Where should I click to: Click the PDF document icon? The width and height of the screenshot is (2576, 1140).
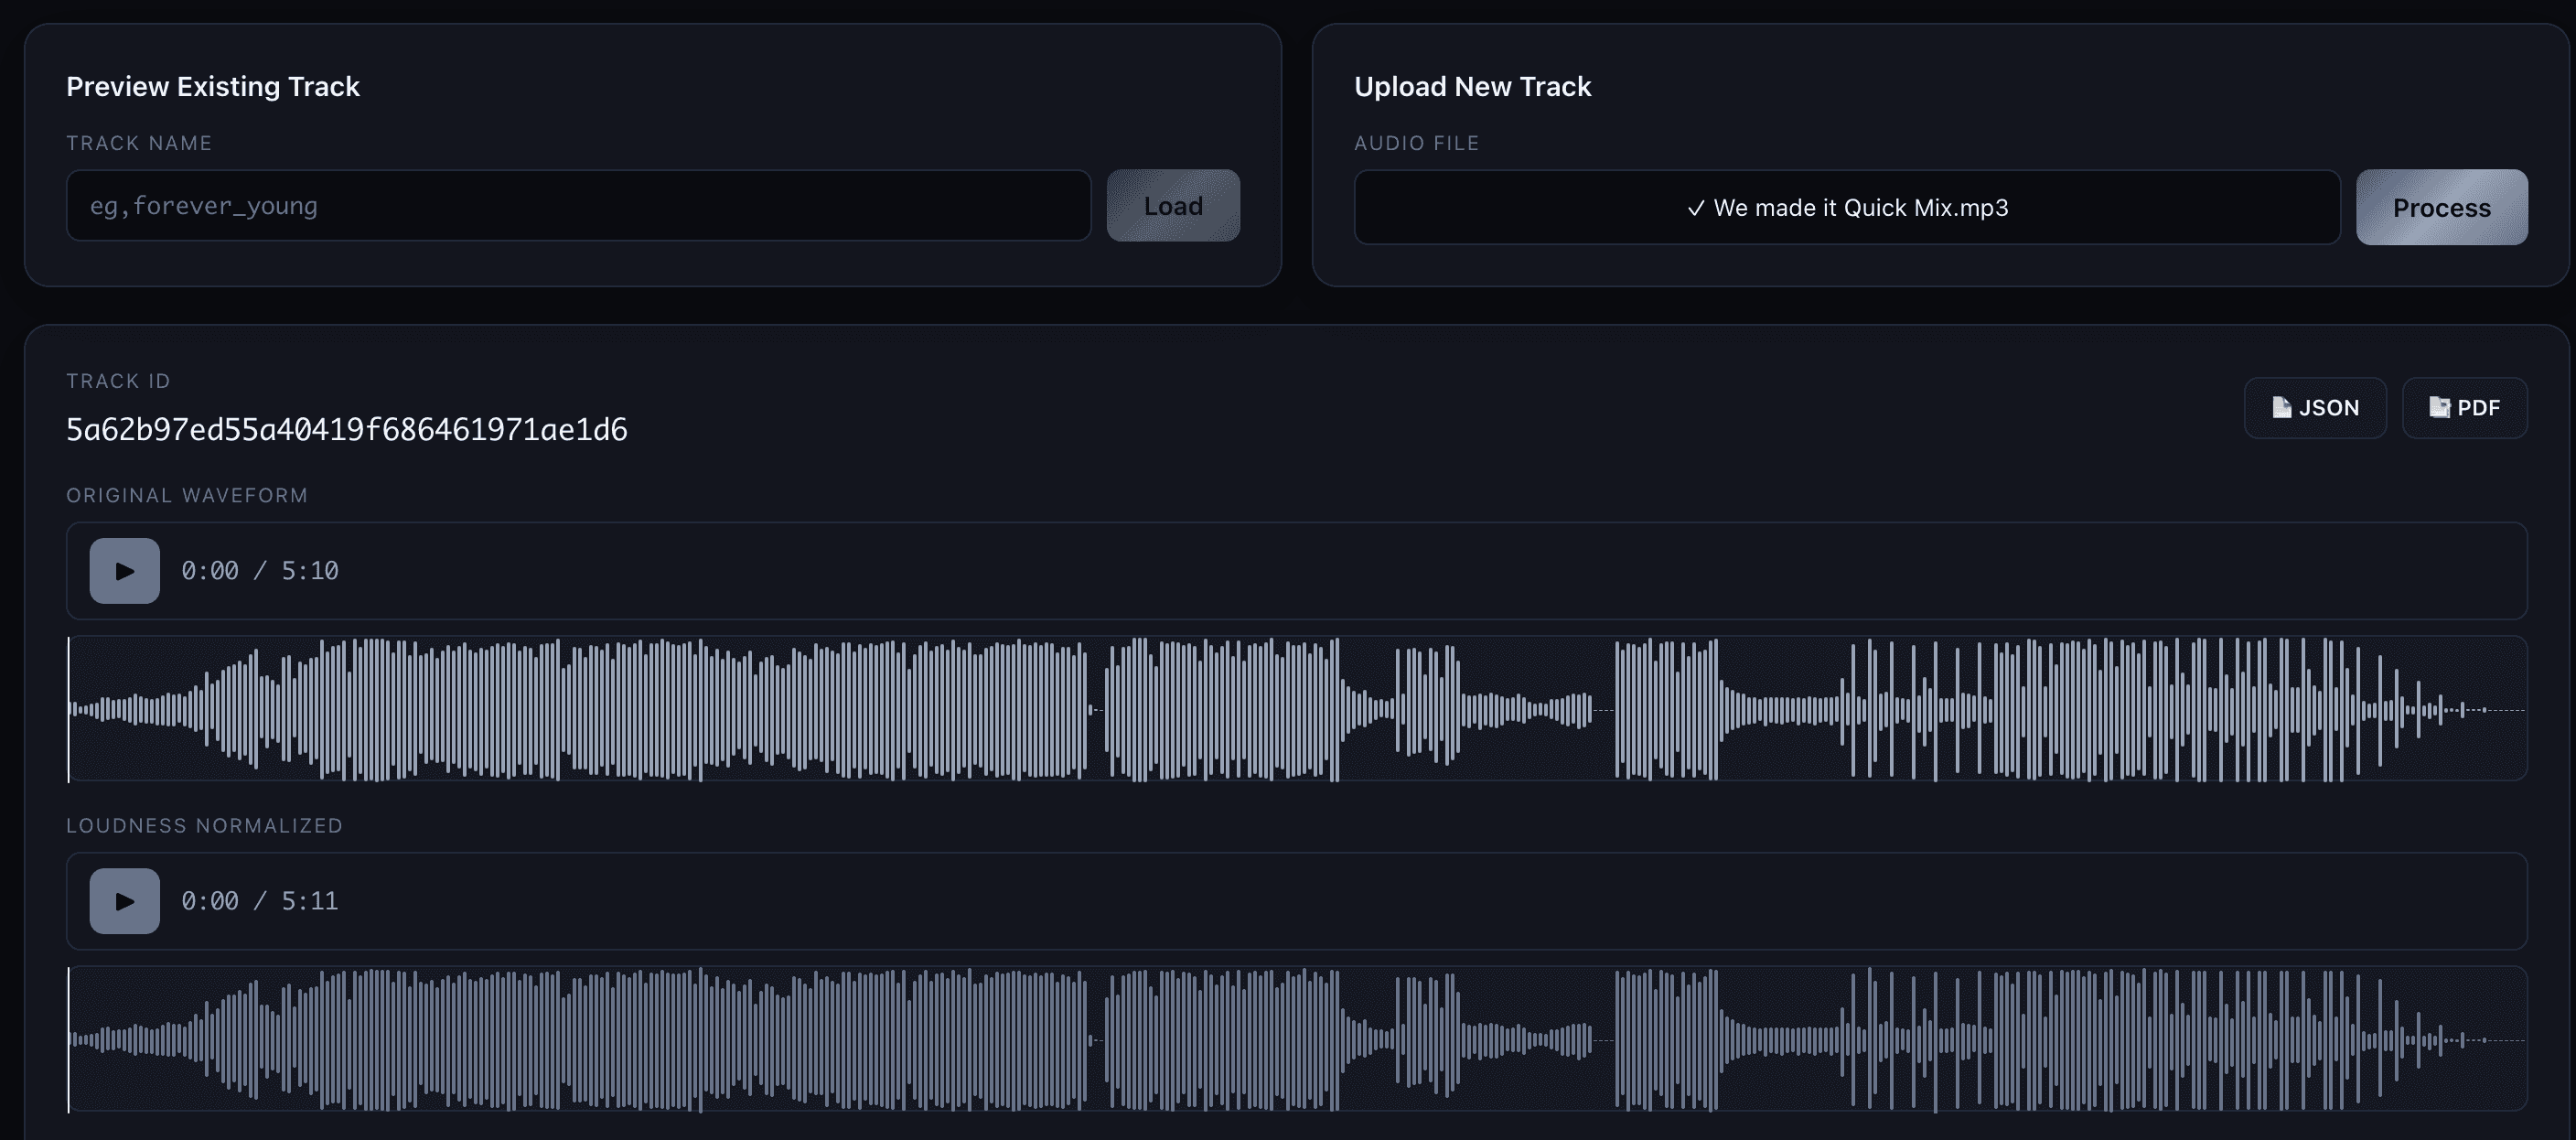2439,408
